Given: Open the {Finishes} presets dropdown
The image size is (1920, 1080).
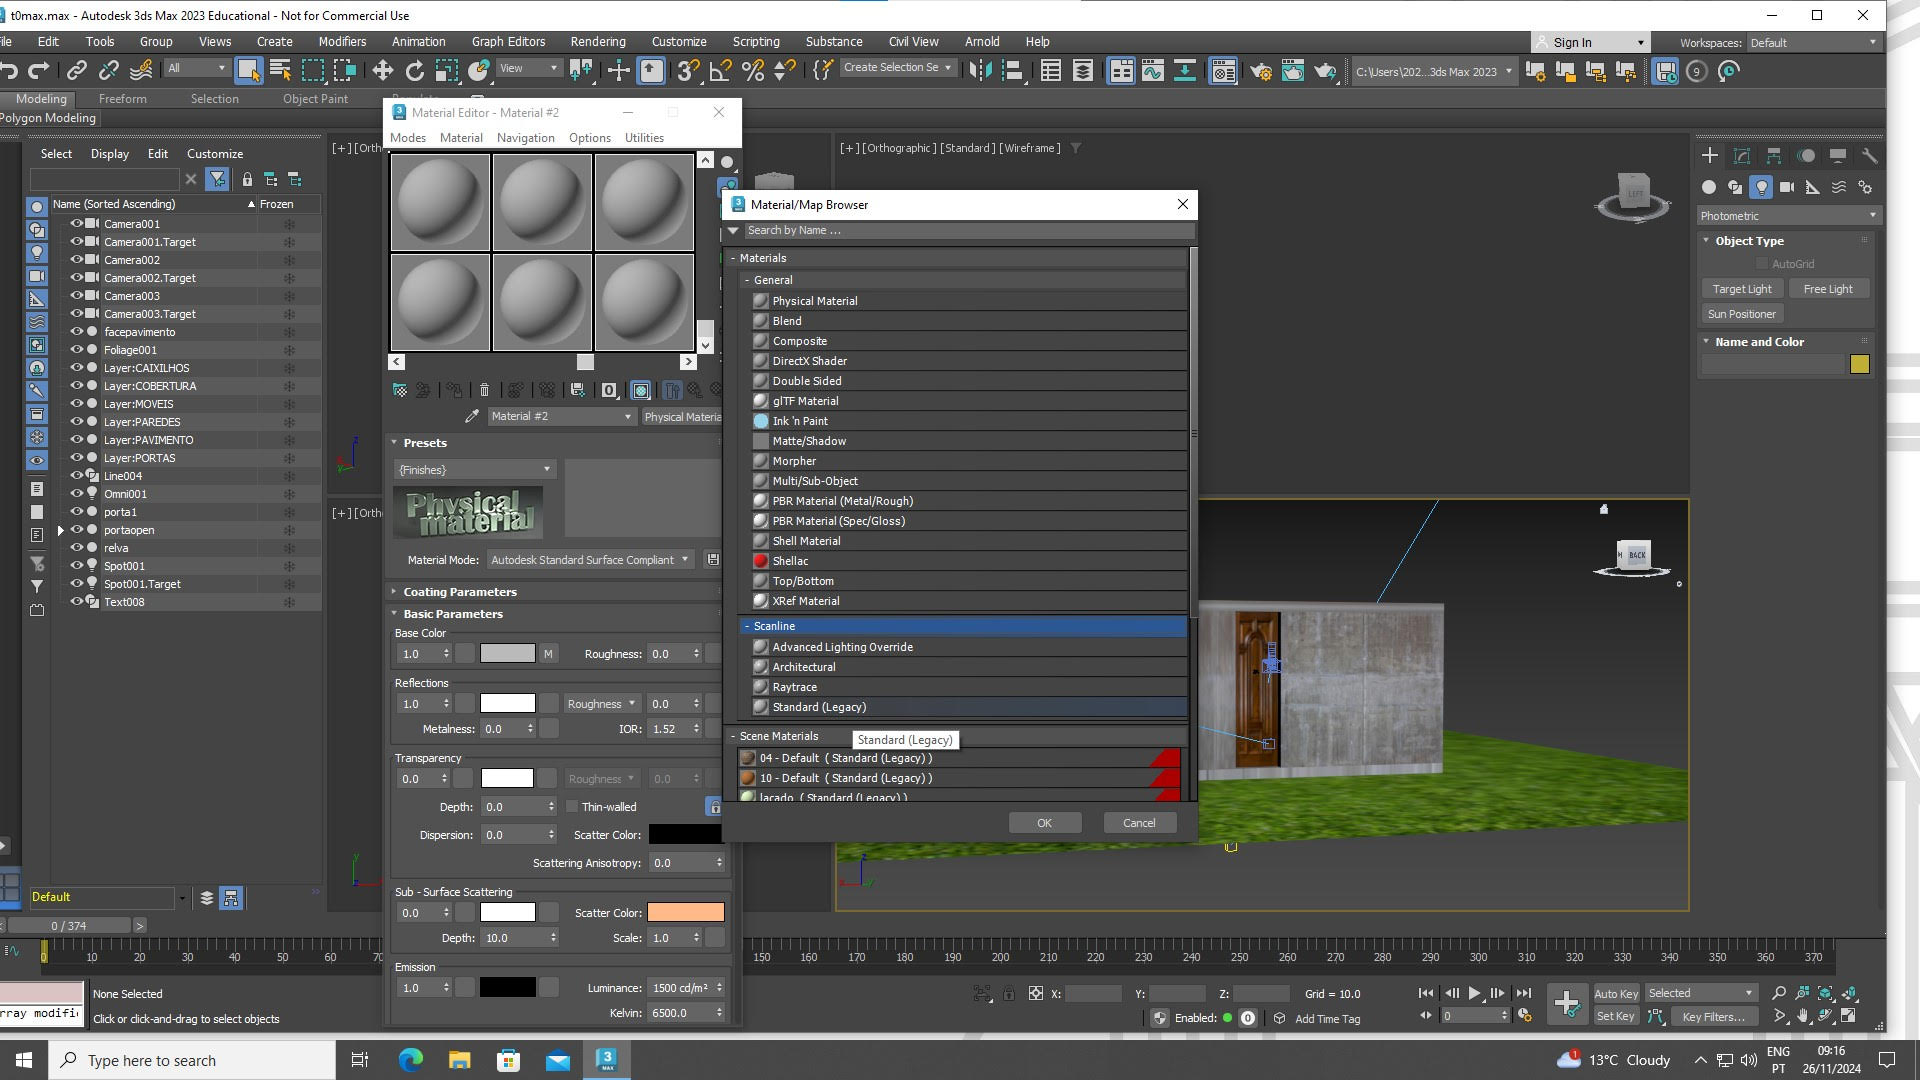Looking at the screenshot, I should pos(474,469).
